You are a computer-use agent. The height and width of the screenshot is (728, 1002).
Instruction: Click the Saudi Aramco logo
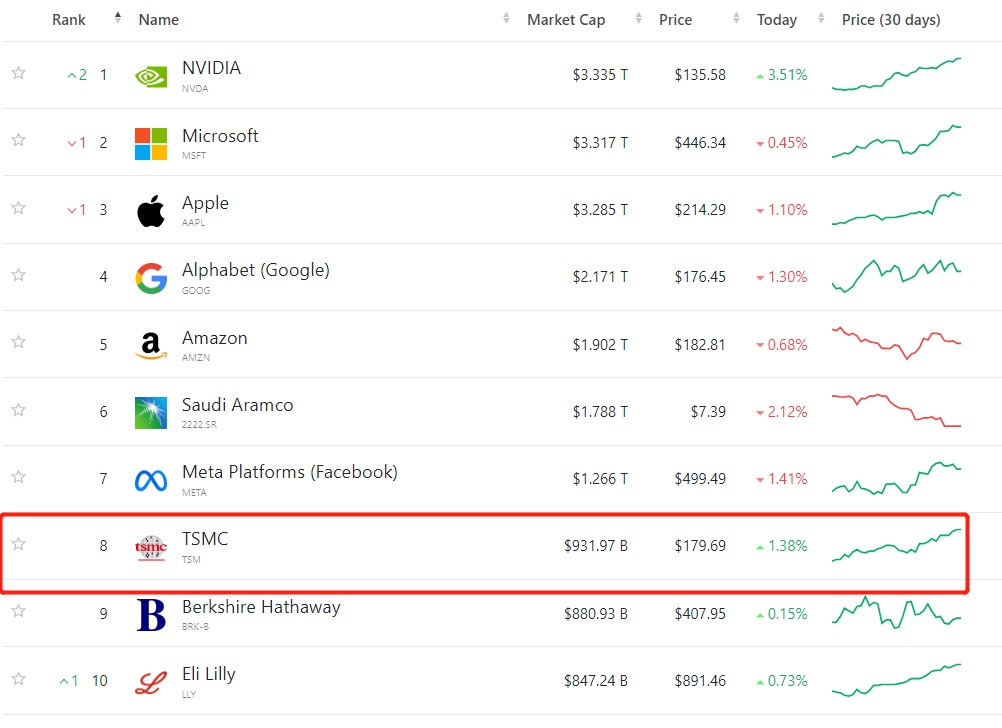click(151, 412)
